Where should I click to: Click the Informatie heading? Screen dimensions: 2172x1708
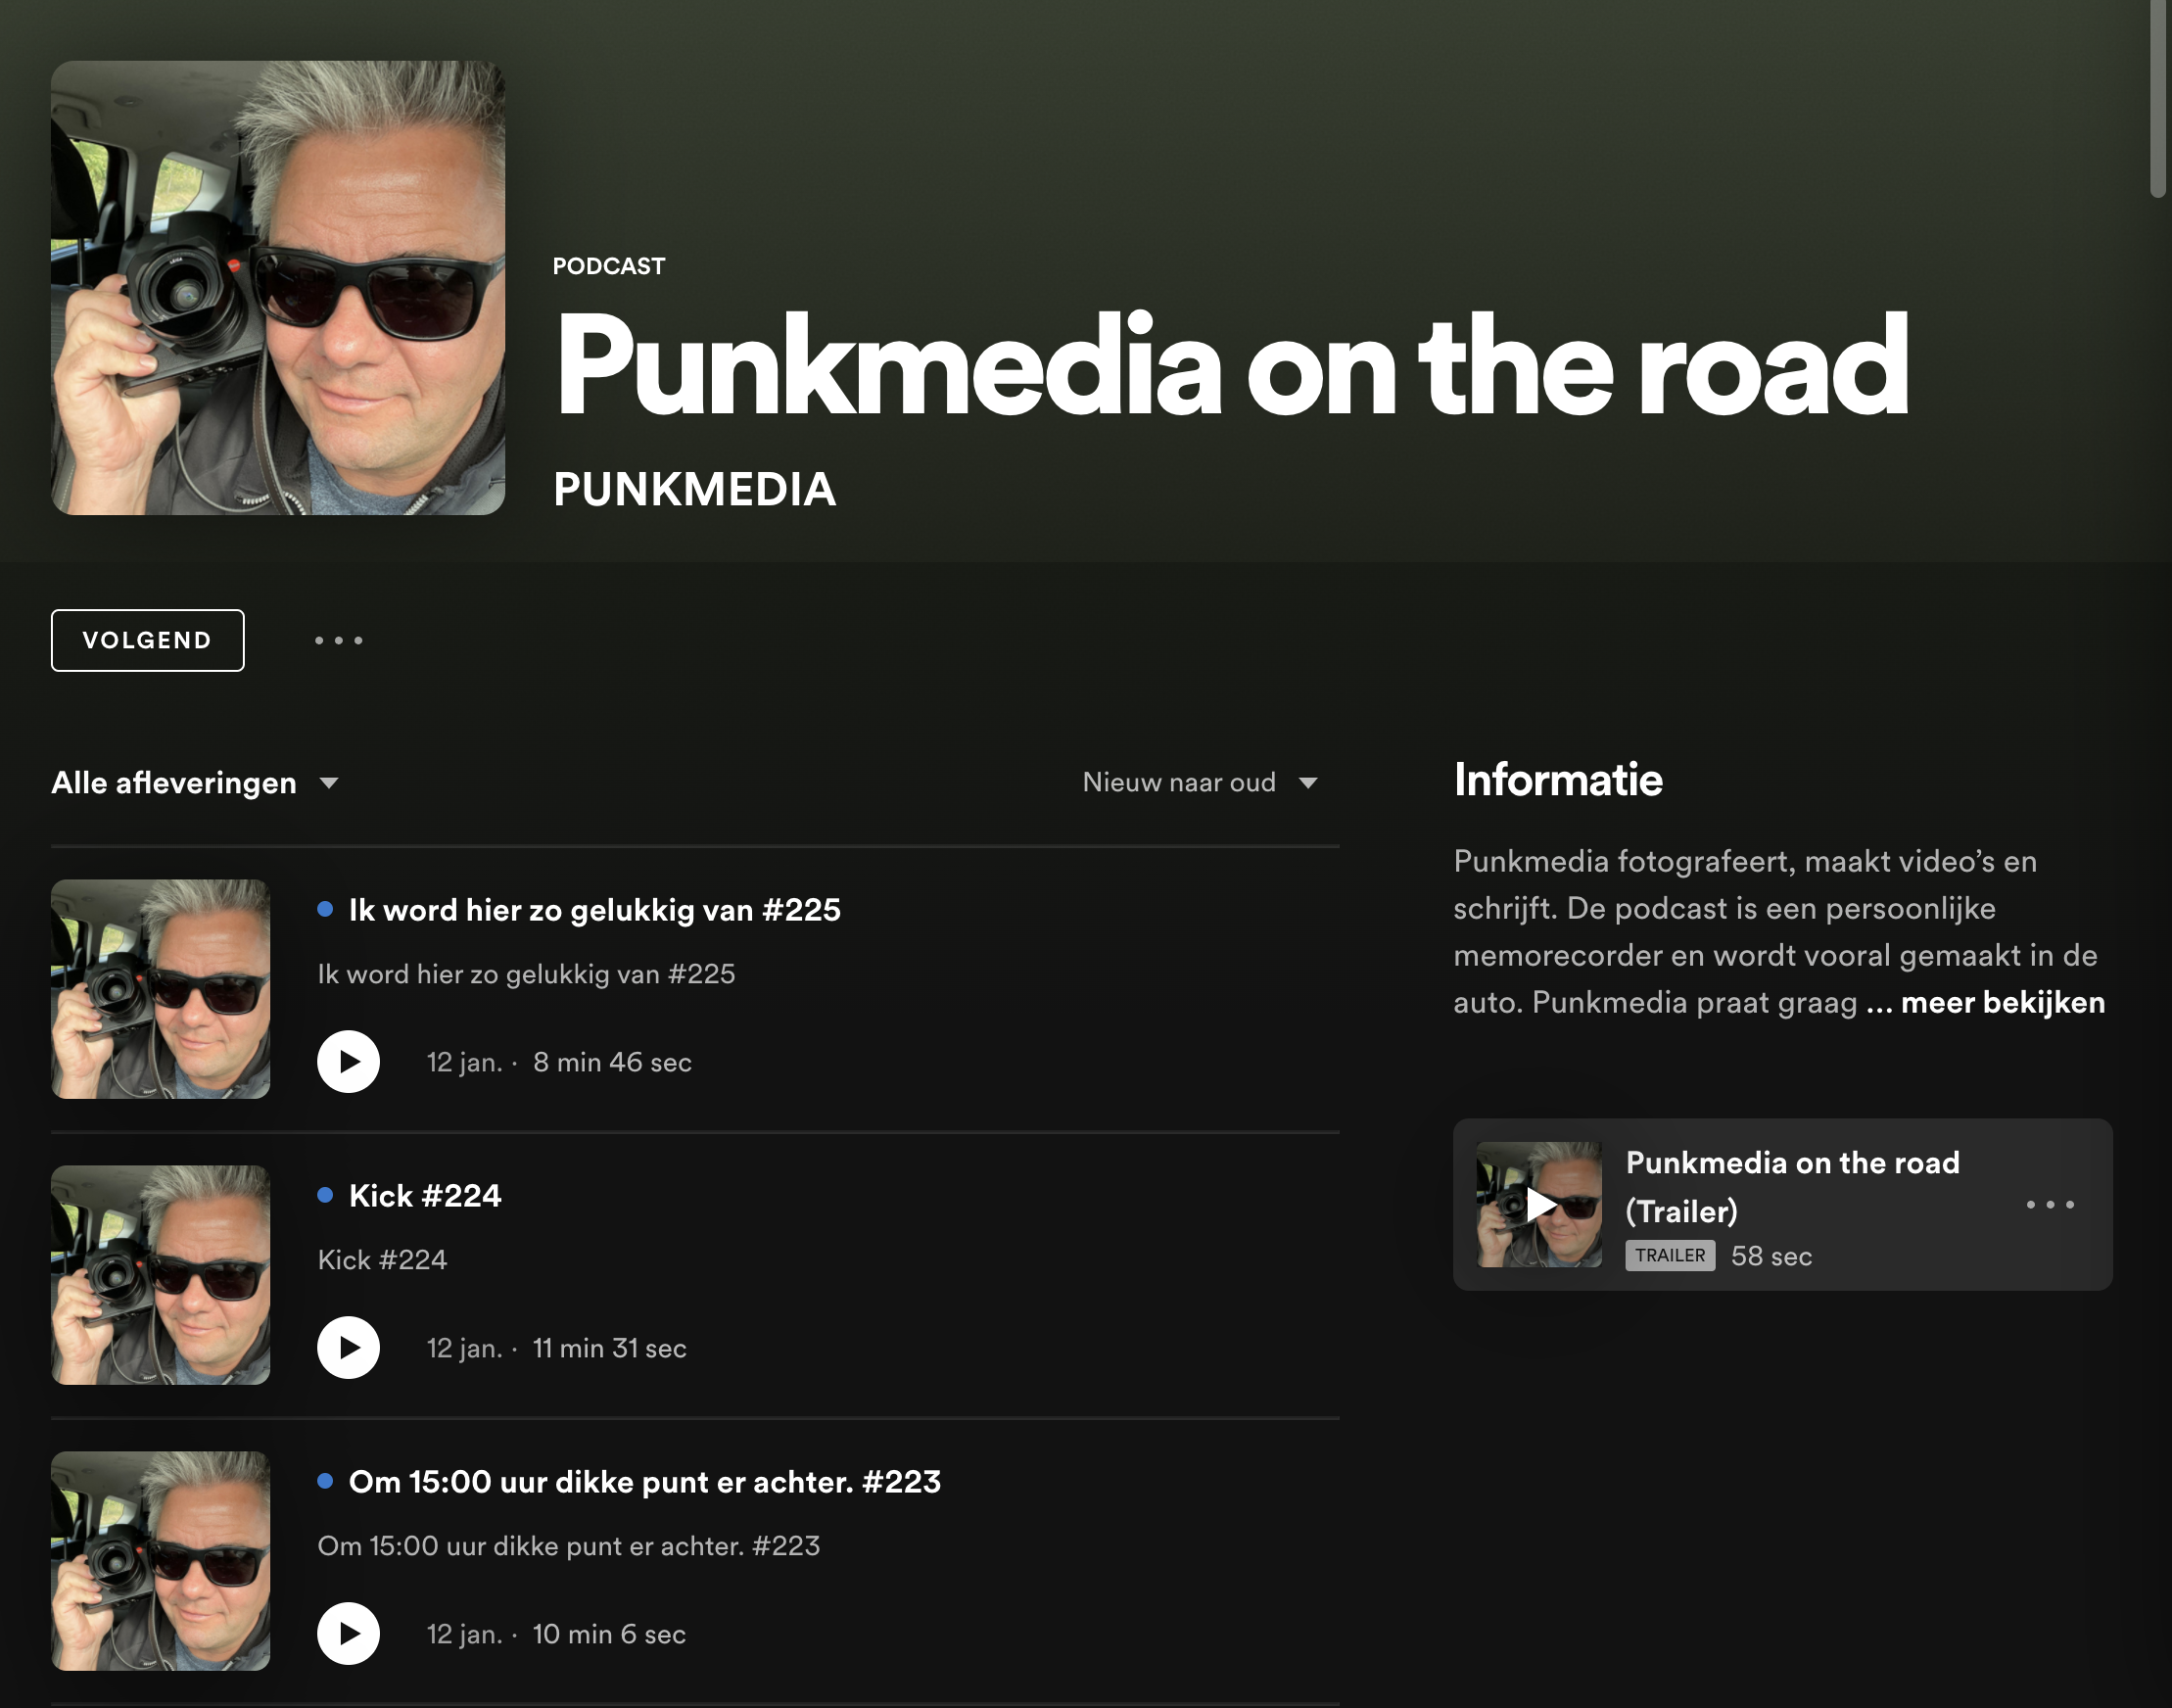pyautogui.click(x=1558, y=780)
